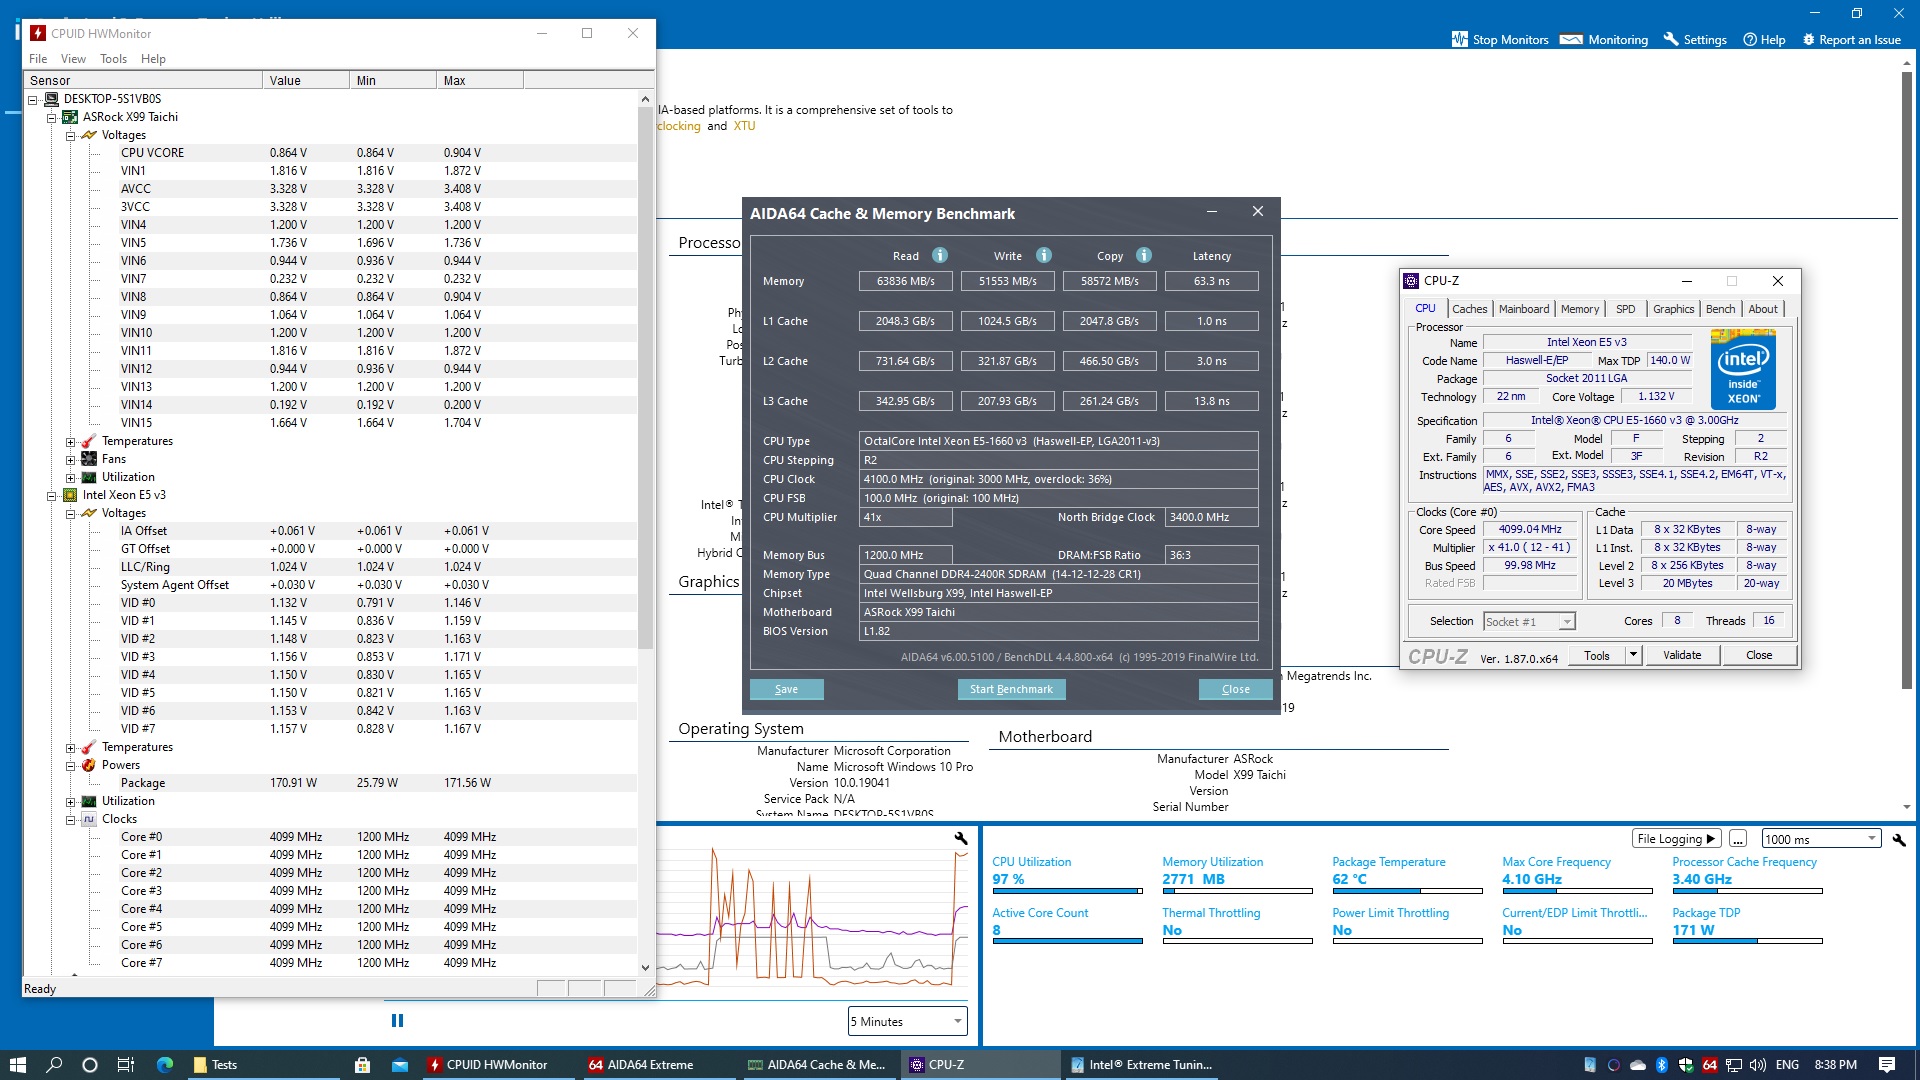Click the Write info icon in AIDA64 benchmark
The height and width of the screenshot is (1080, 1920).
(1043, 255)
